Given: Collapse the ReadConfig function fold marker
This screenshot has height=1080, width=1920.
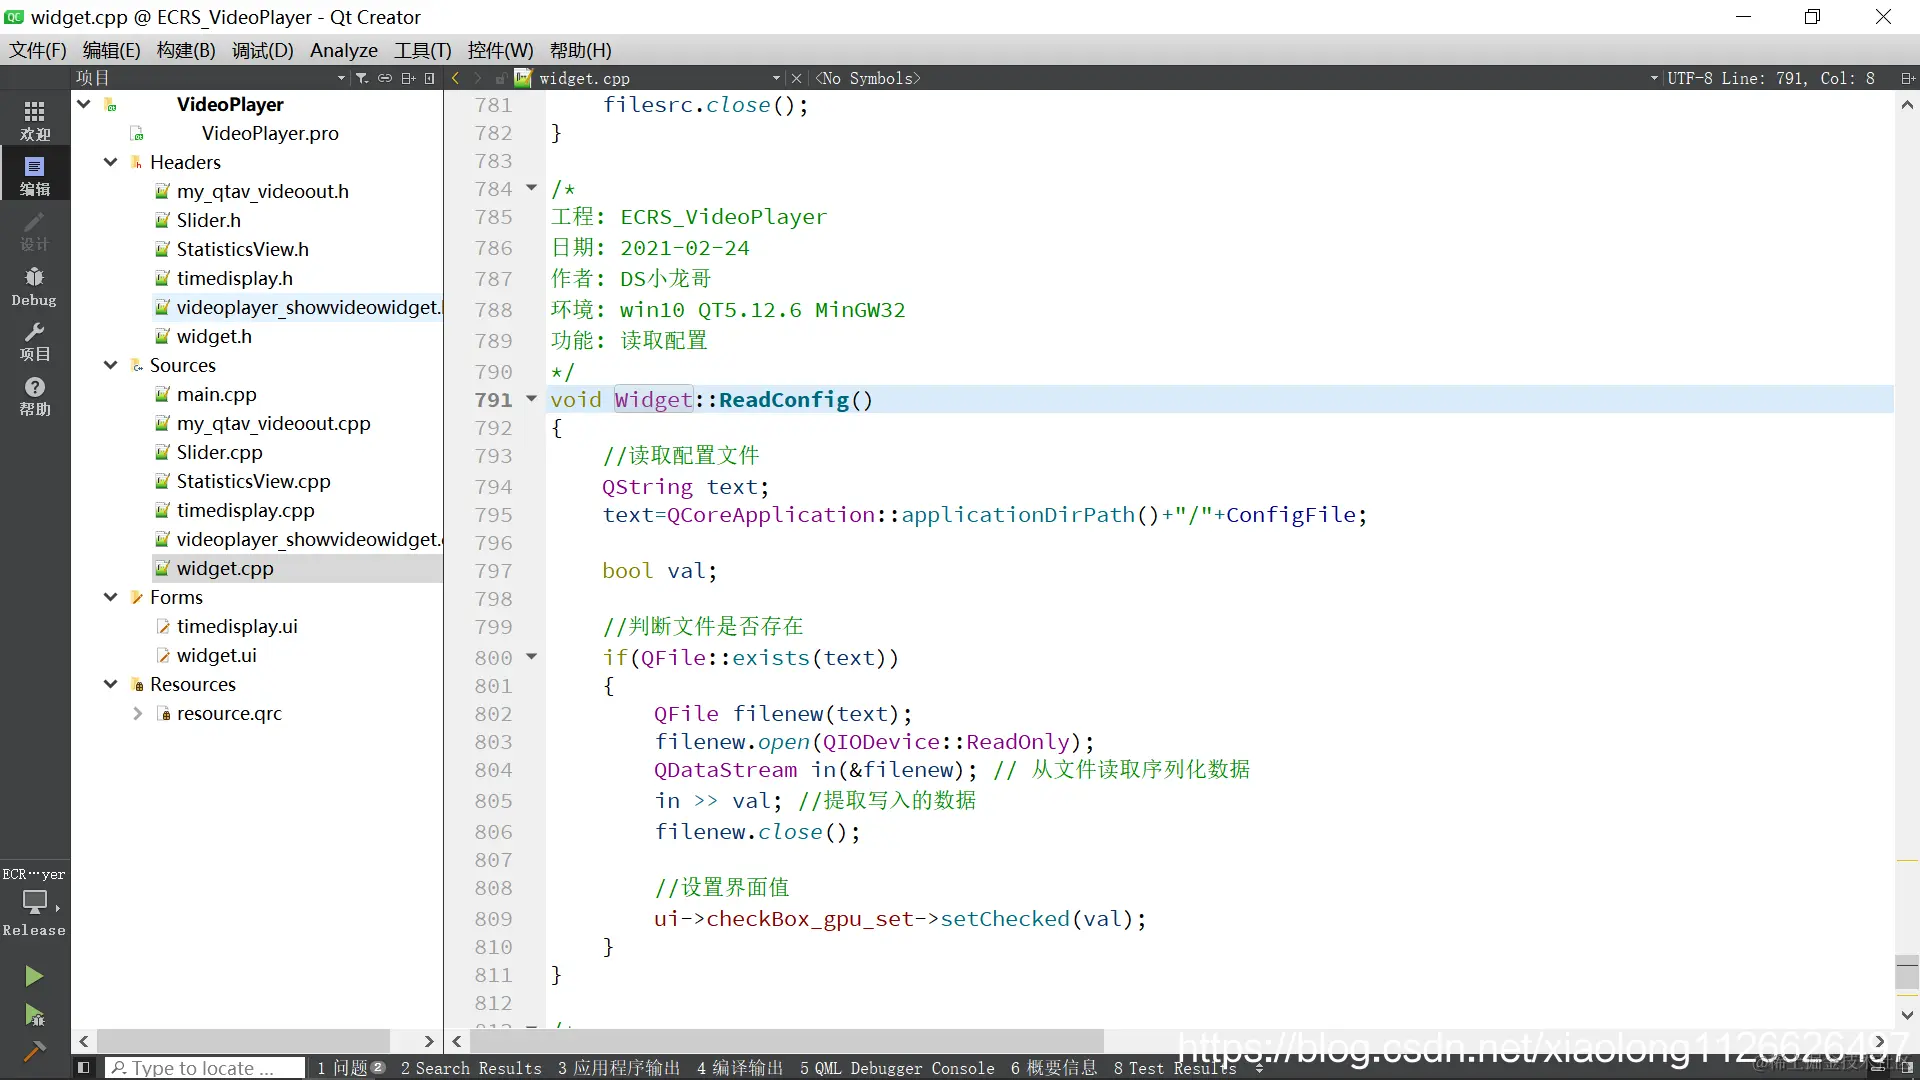Looking at the screenshot, I should pyautogui.click(x=532, y=399).
